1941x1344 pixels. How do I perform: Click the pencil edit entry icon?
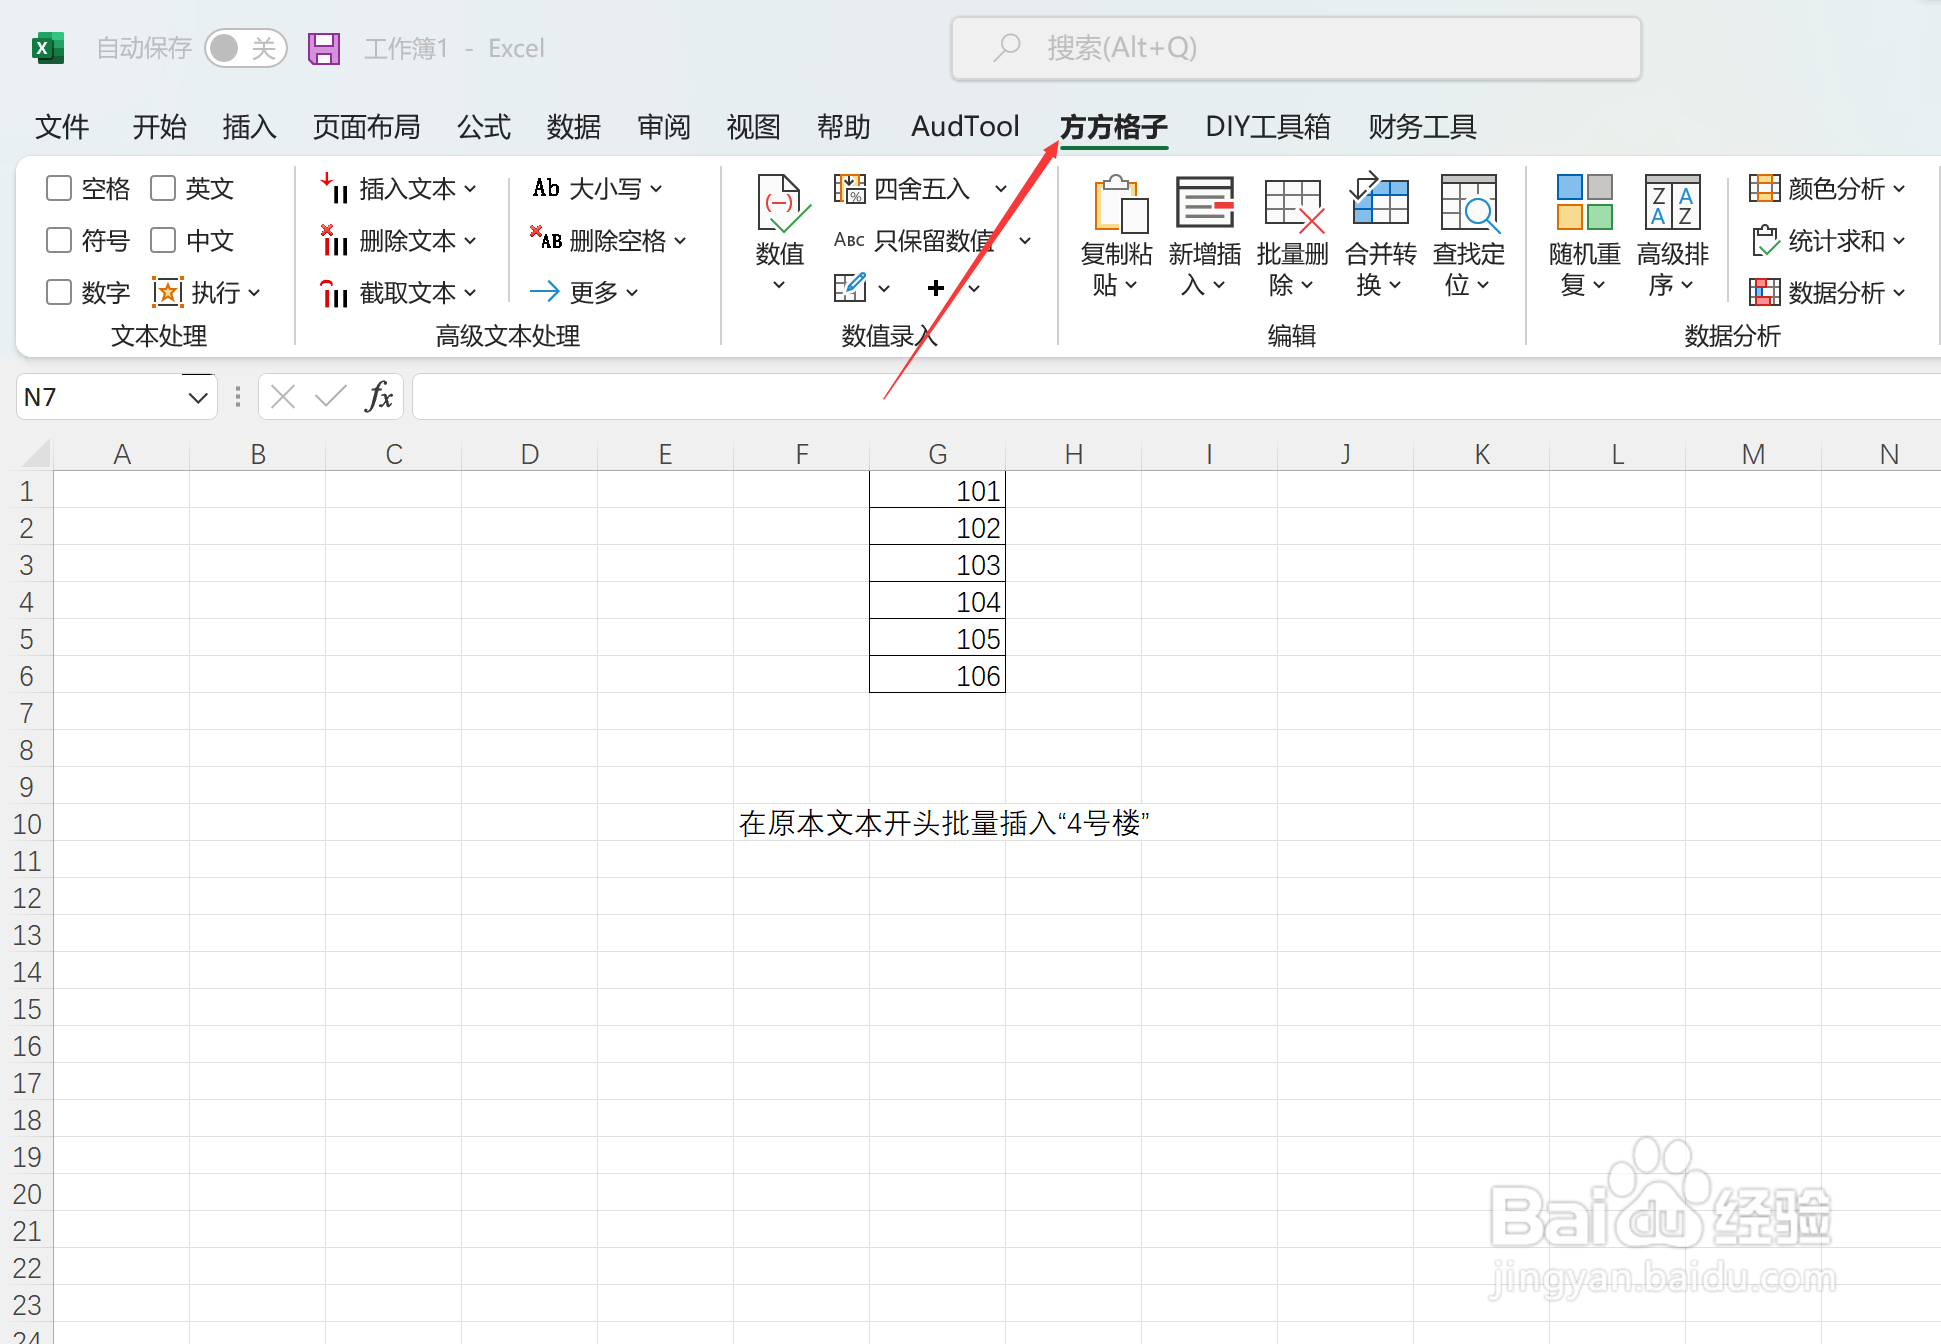[x=850, y=288]
